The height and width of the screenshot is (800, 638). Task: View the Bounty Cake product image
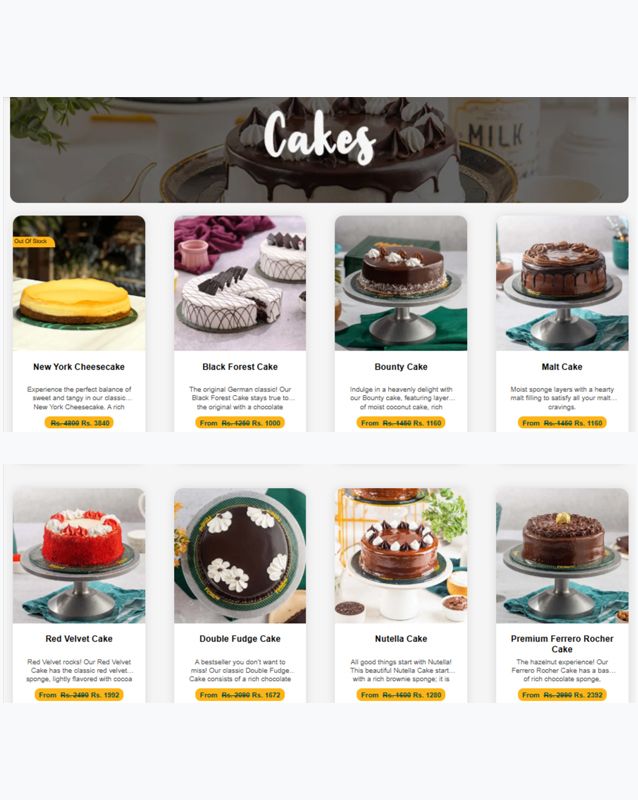coord(401,283)
